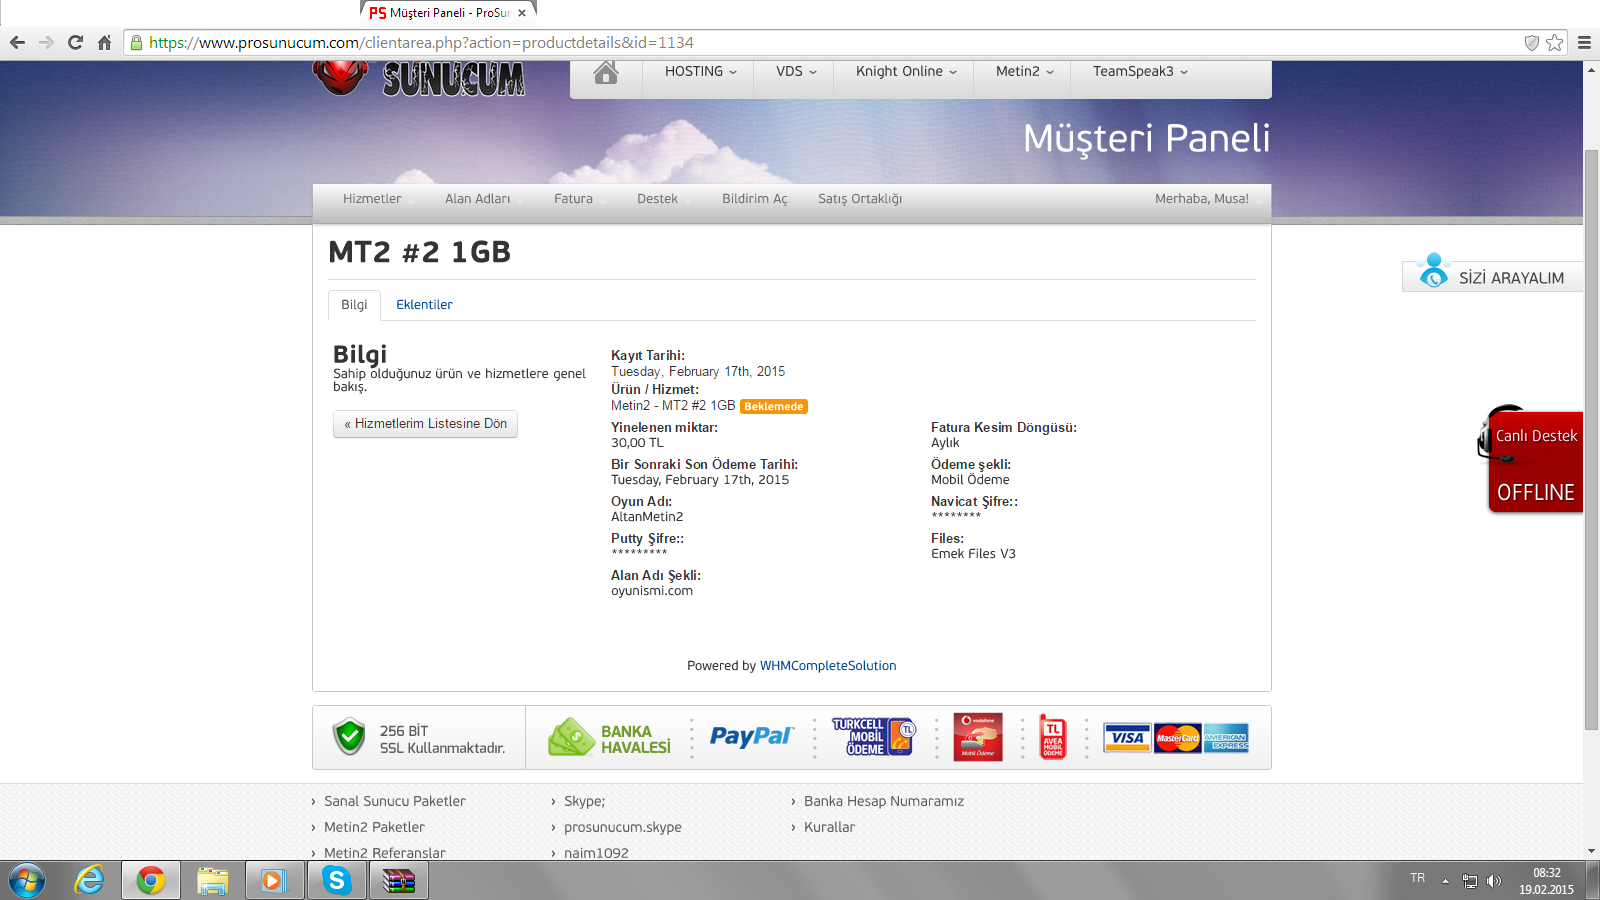Open the Windows Start menu
The image size is (1600, 900).
[x=27, y=881]
